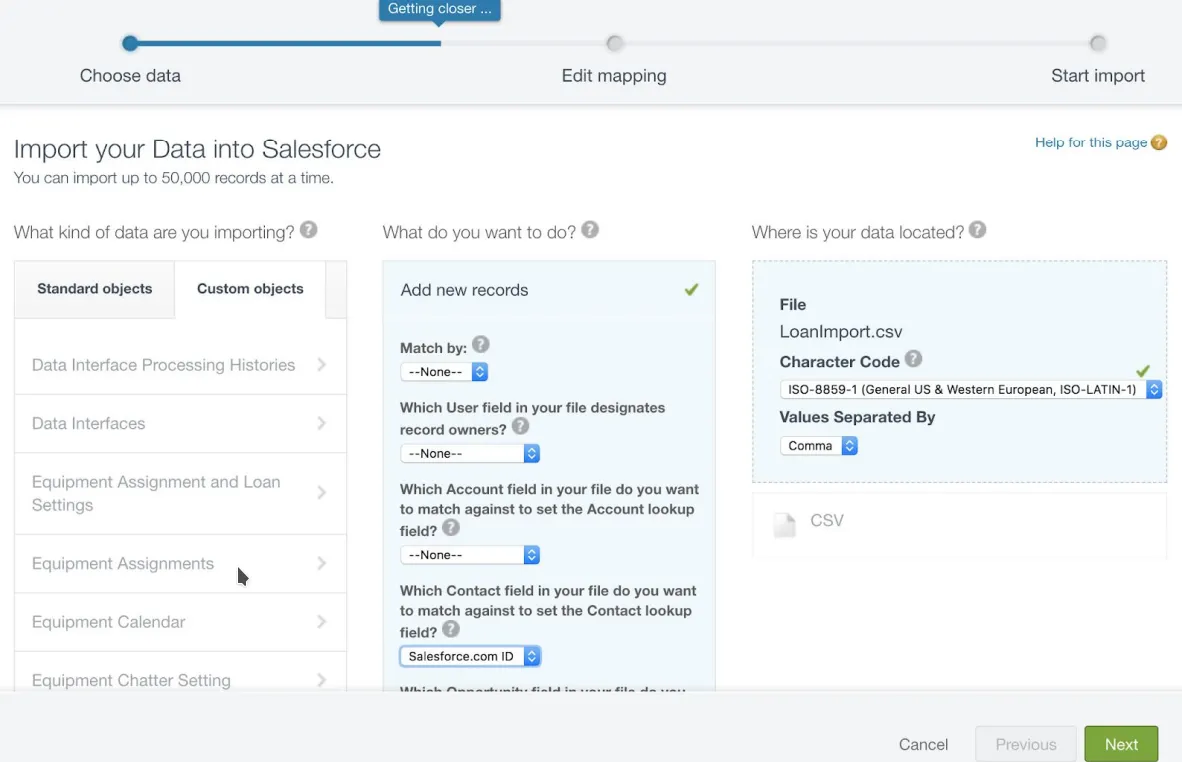Viewport: 1182px width, 762px height.
Task: Select 'Data Interface Processing Histories' object
Action: point(180,365)
